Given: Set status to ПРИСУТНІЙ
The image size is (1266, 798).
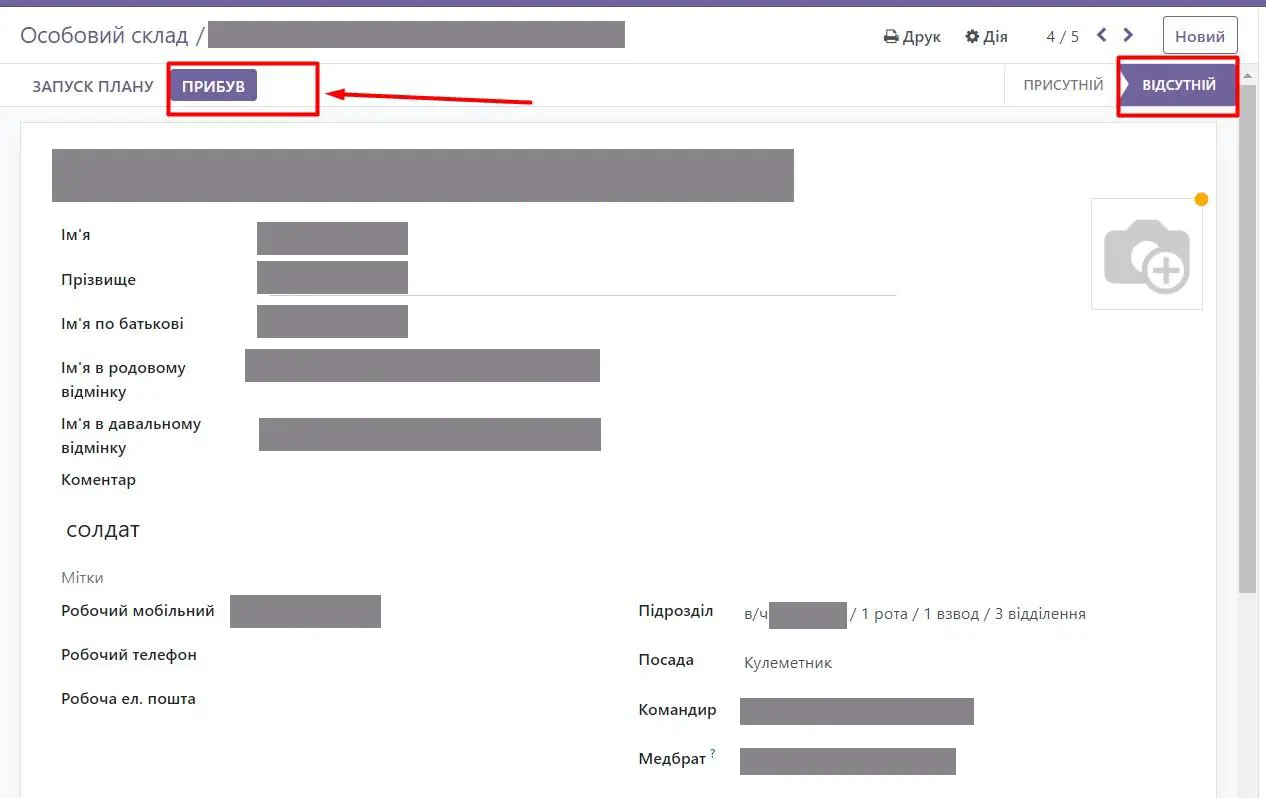Looking at the screenshot, I should pos(1063,85).
